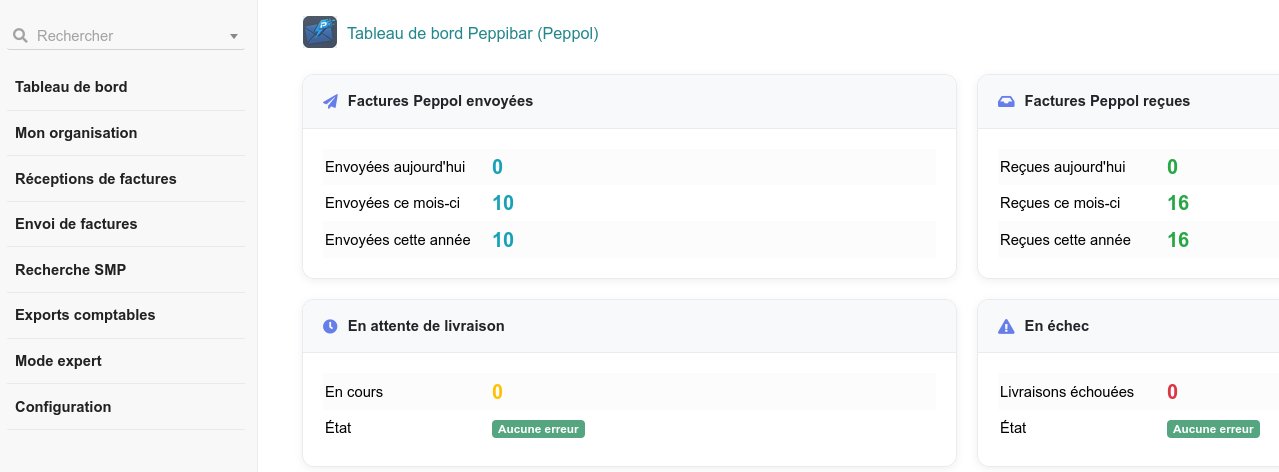This screenshot has width=1279, height=472.
Task: Type in the Rechercher search field
Action: [x=125, y=36]
